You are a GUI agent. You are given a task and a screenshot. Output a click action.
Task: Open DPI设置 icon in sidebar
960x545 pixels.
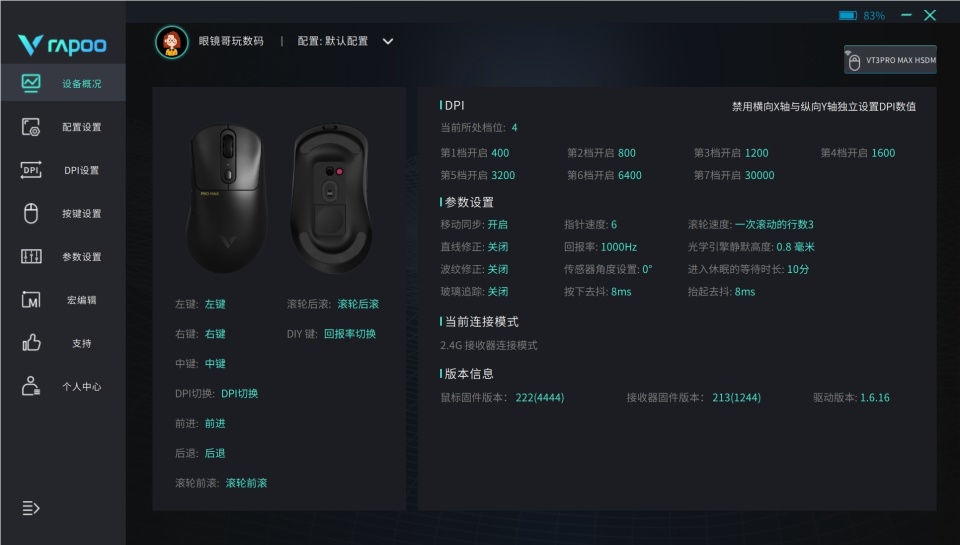pyautogui.click(x=31, y=170)
